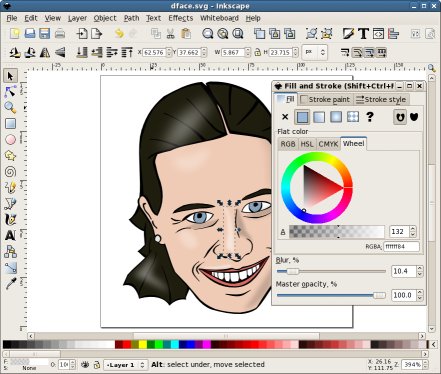Viewport: 441px width, 374px height.
Task: Toggle current layer lock in status bar
Action: [97, 365]
